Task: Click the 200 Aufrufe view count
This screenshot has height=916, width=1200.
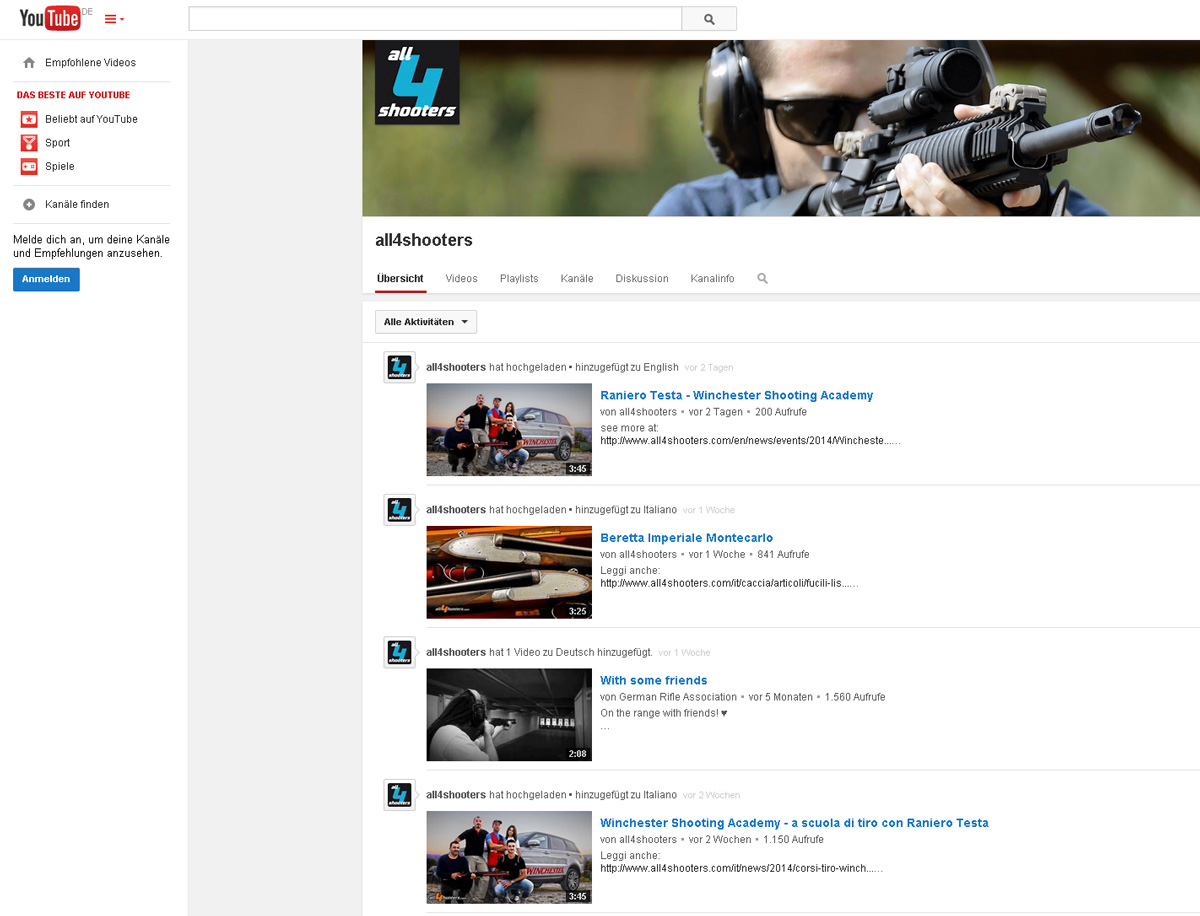Action: (781, 412)
